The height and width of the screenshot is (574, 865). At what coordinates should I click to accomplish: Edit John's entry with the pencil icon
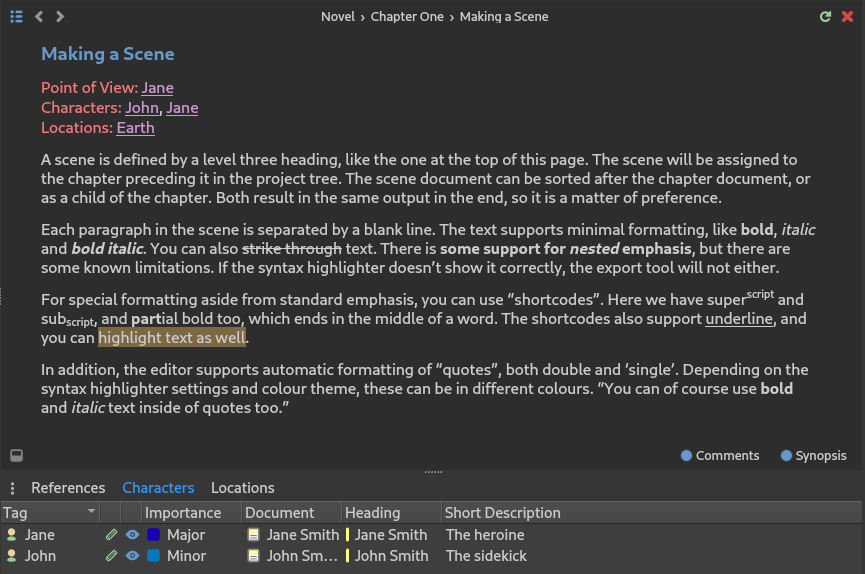(111, 555)
